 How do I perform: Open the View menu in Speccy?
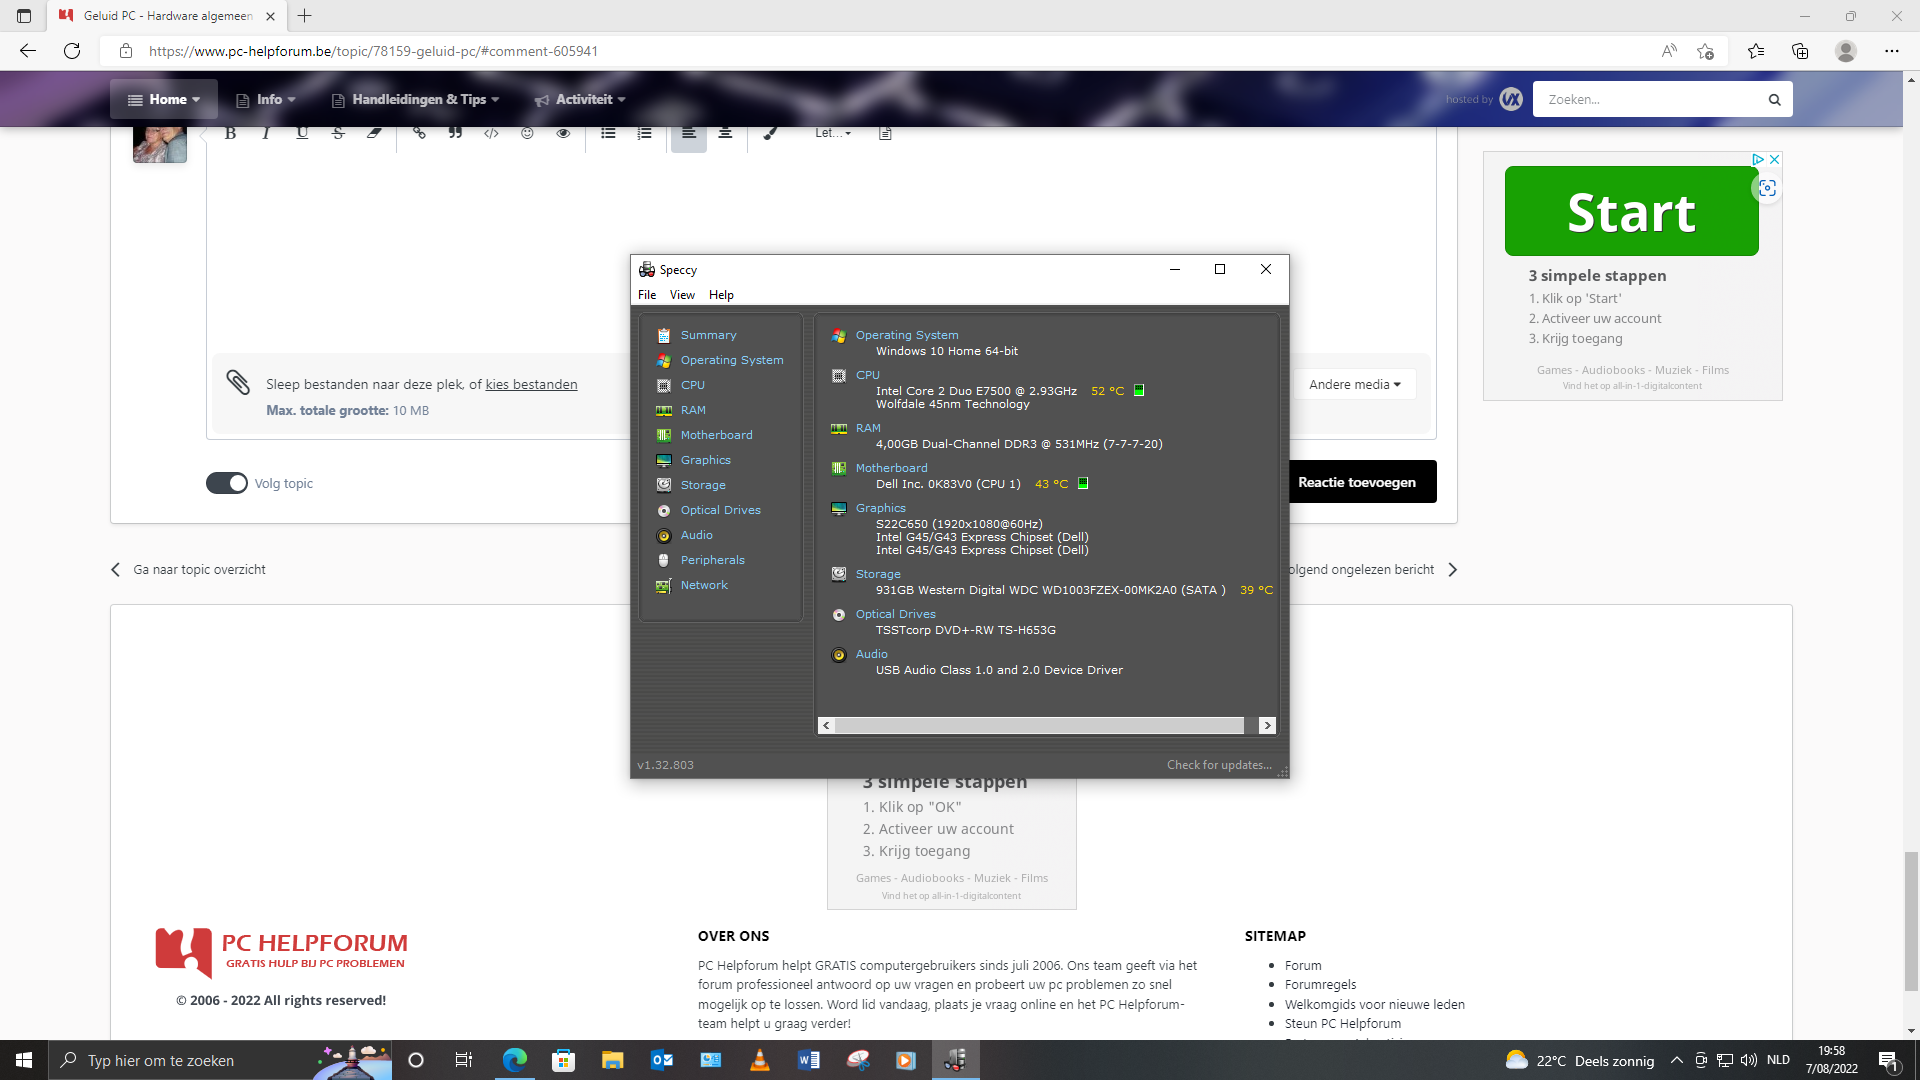click(x=682, y=295)
